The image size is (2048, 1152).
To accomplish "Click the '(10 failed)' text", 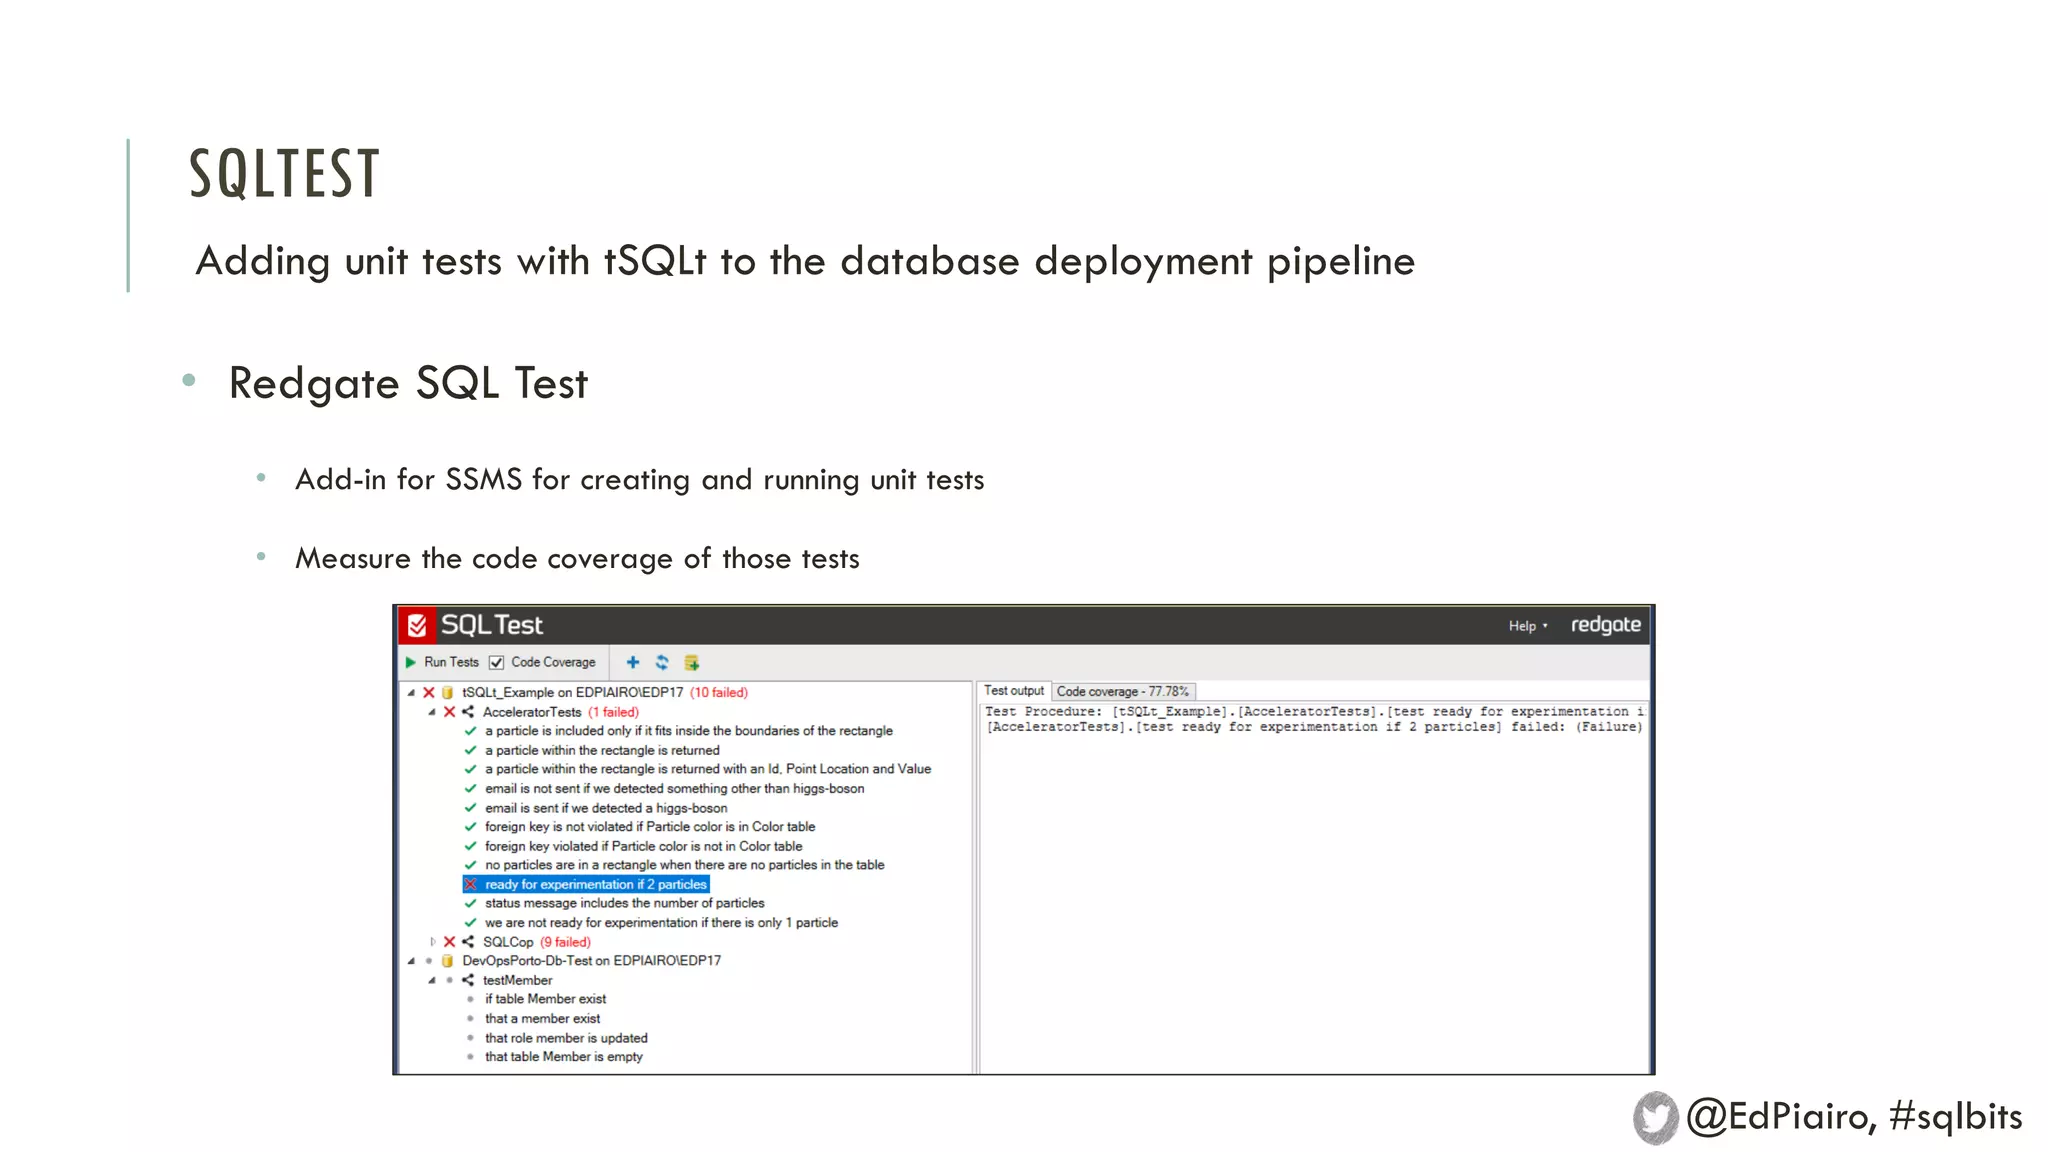I will pos(719,692).
